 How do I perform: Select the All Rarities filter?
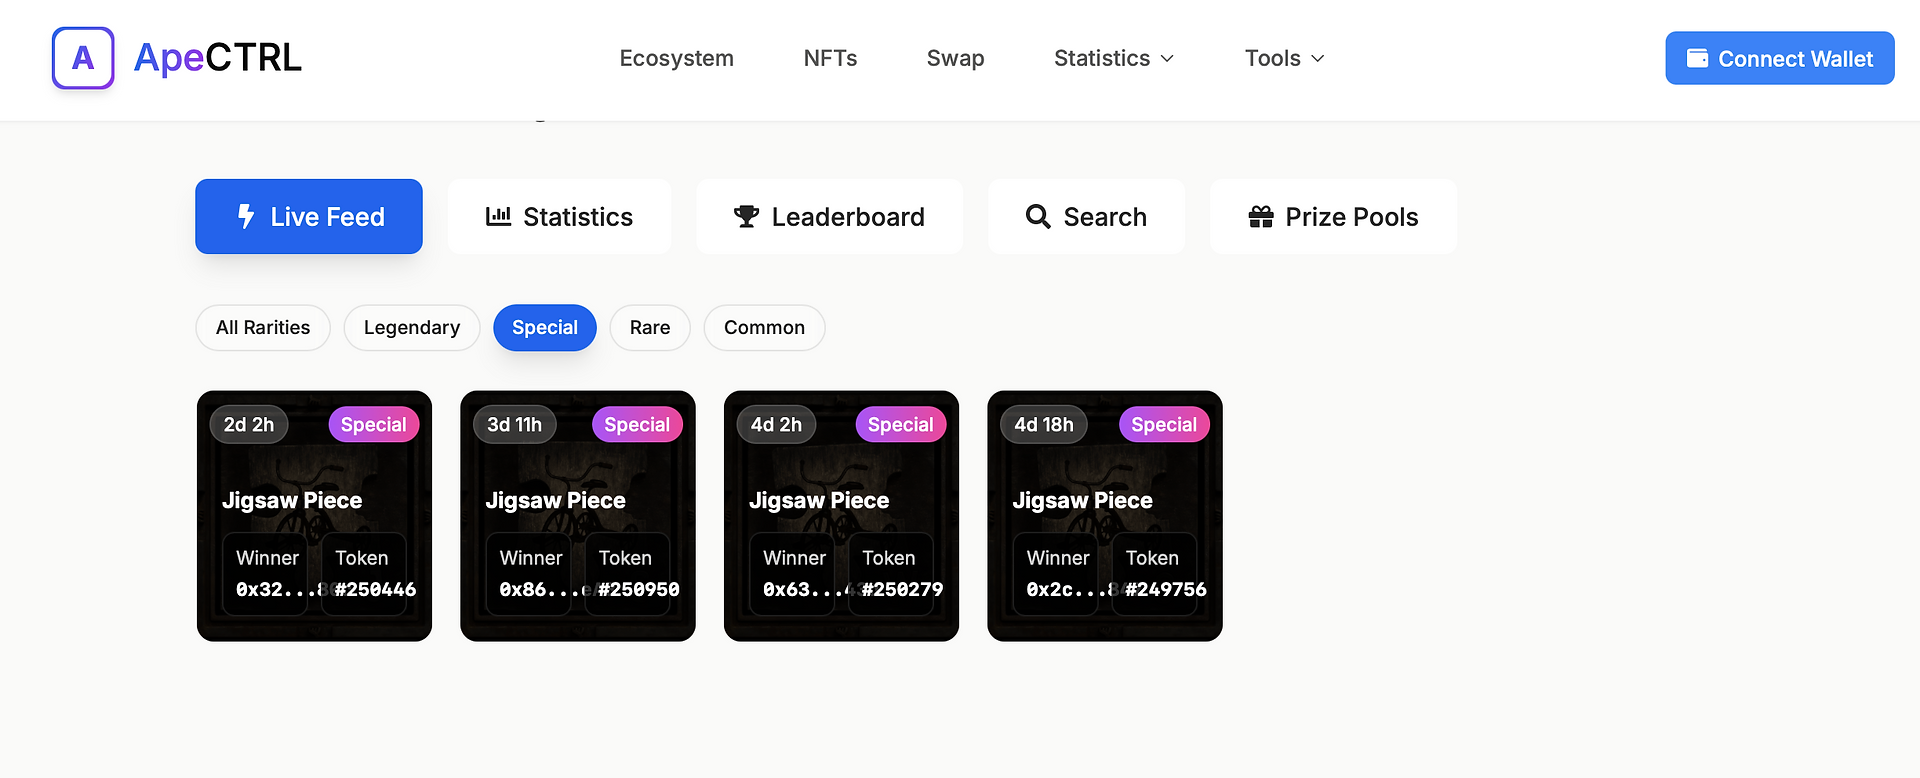[x=263, y=328]
